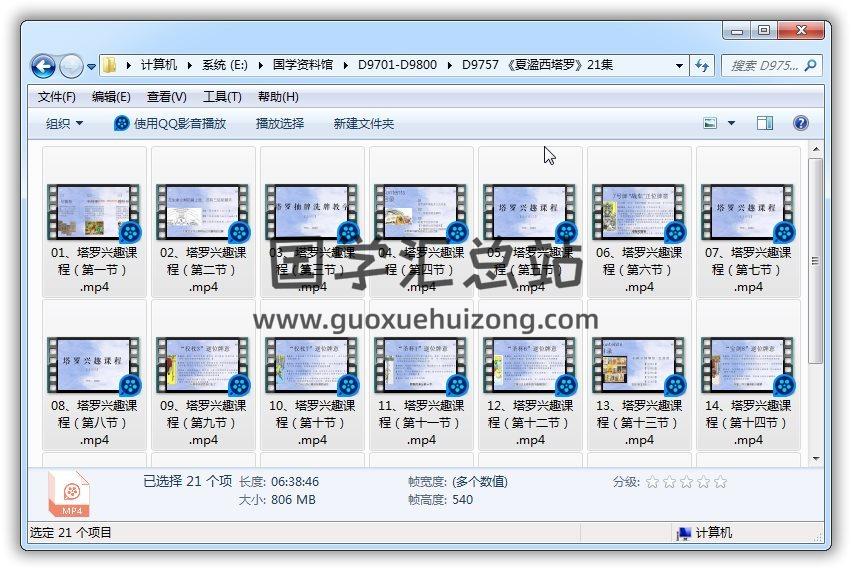The height and width of the screenshot is (571, 852).
Task: Click the Forward navigation arrow button
Action: (x=71, y=66)
